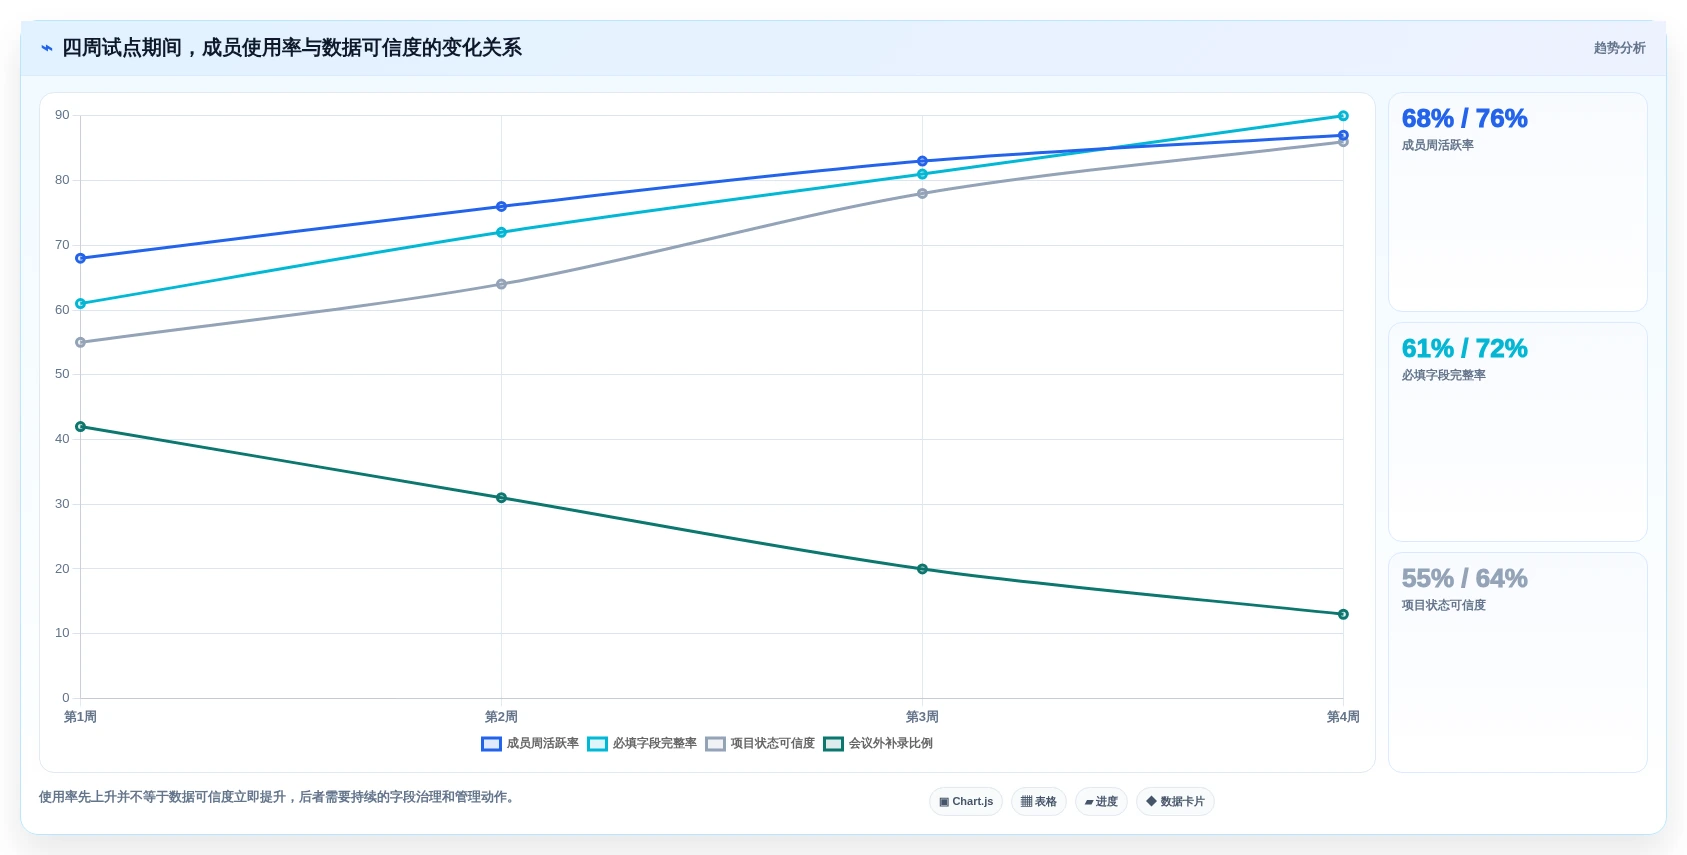This screenshot has width=1687, height=855.
Task: Click the 第3周 point on 项目状态可信度 line
Action: [x=922, y=194]
